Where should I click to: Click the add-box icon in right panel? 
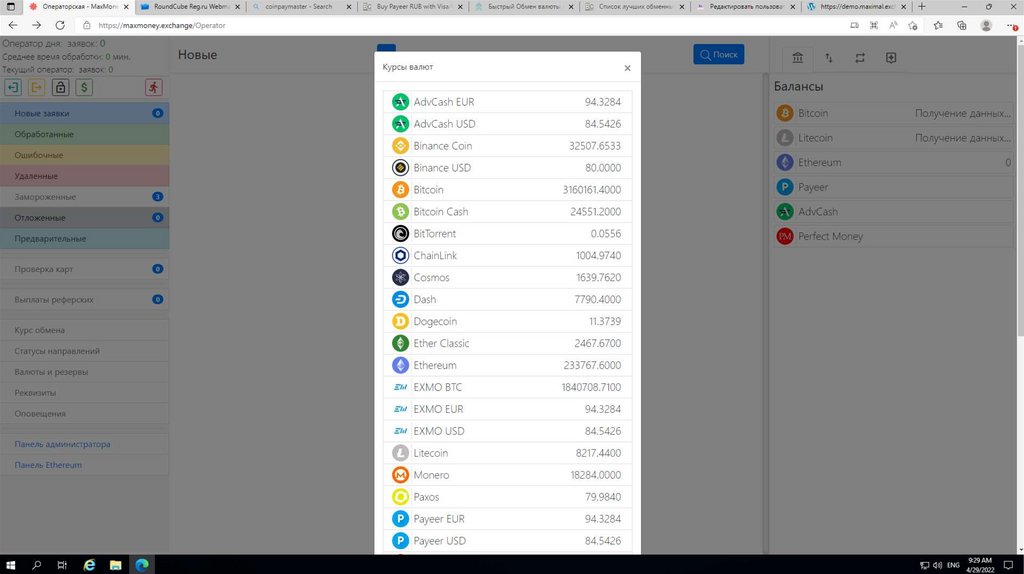pyautogui.click(x=891, y=57)
